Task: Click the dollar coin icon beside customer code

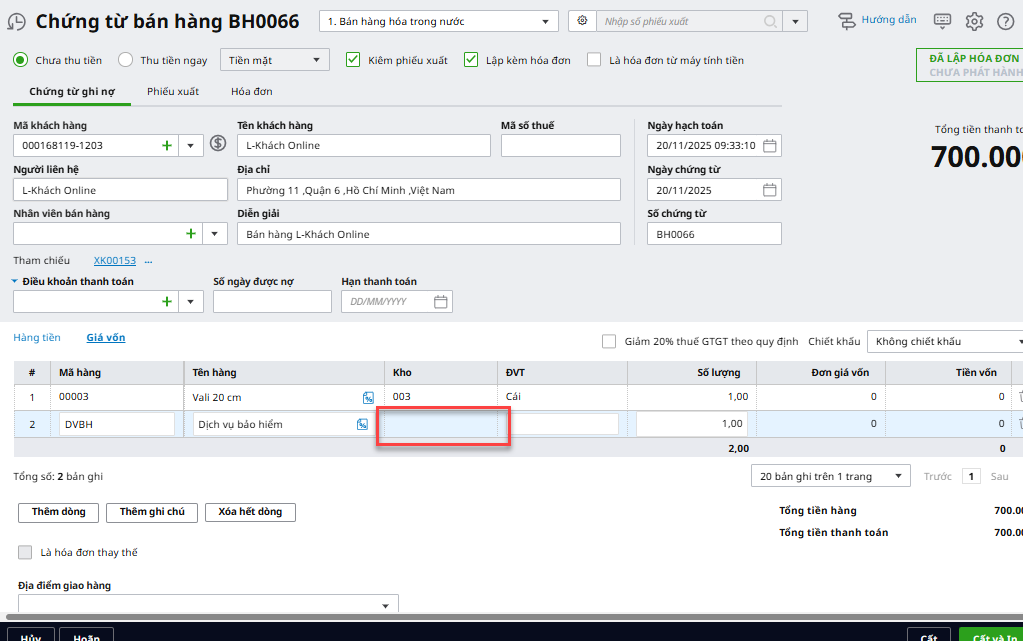Action: click(219, 145)
